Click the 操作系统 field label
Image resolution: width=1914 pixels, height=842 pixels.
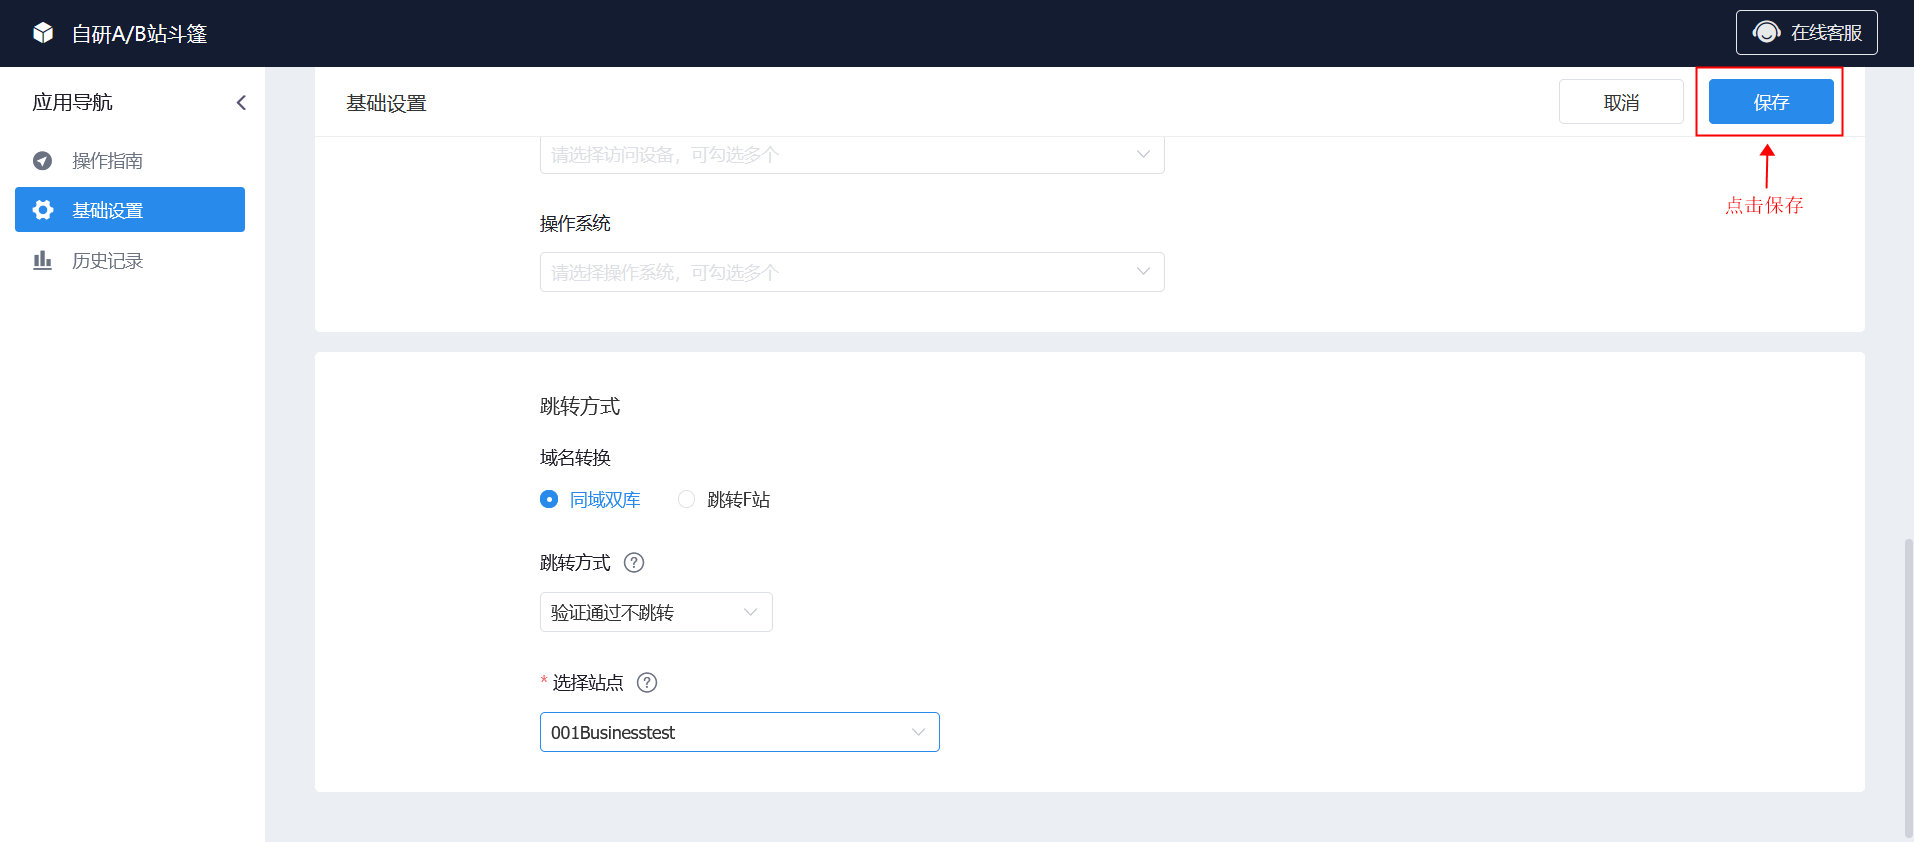(575, 223)
